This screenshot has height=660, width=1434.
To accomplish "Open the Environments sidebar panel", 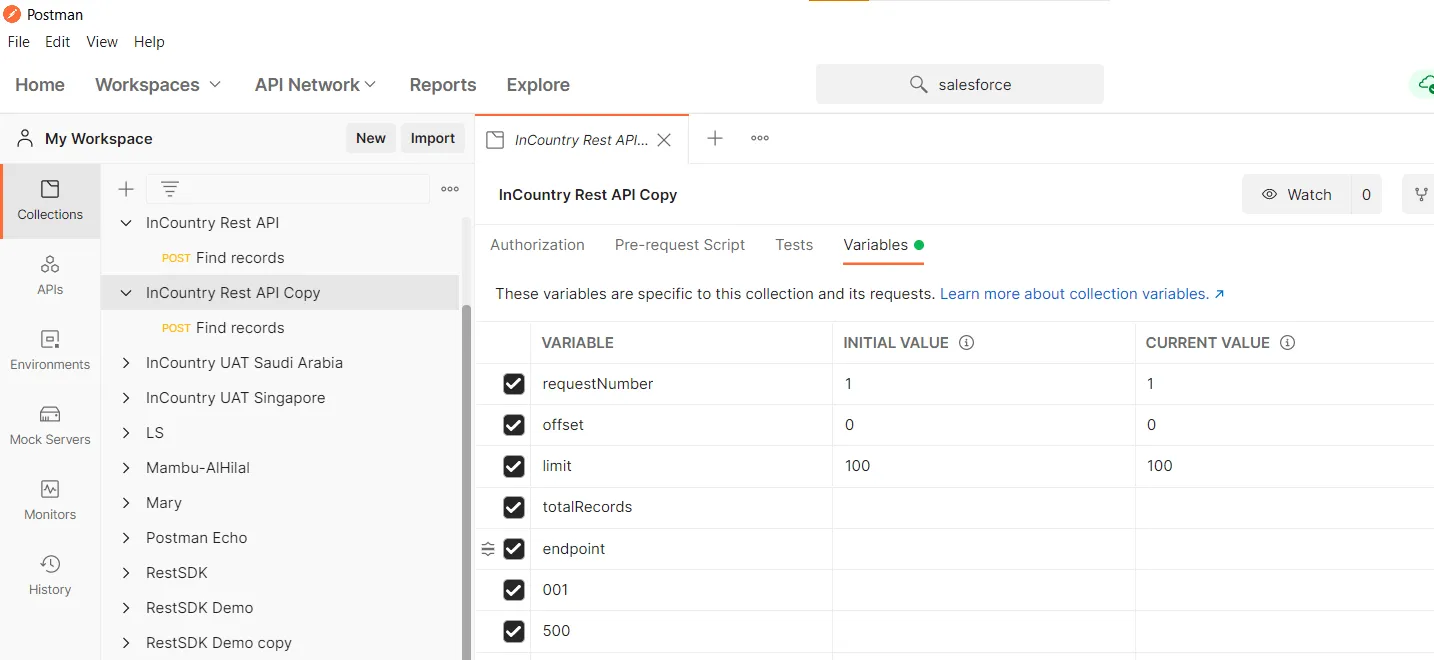I will [x=50, y=350].
